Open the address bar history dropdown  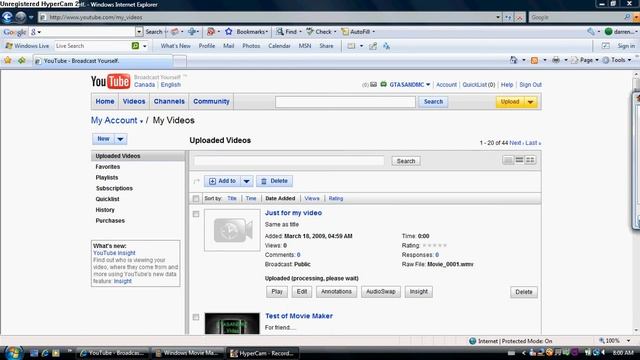(x=498, y=18)
